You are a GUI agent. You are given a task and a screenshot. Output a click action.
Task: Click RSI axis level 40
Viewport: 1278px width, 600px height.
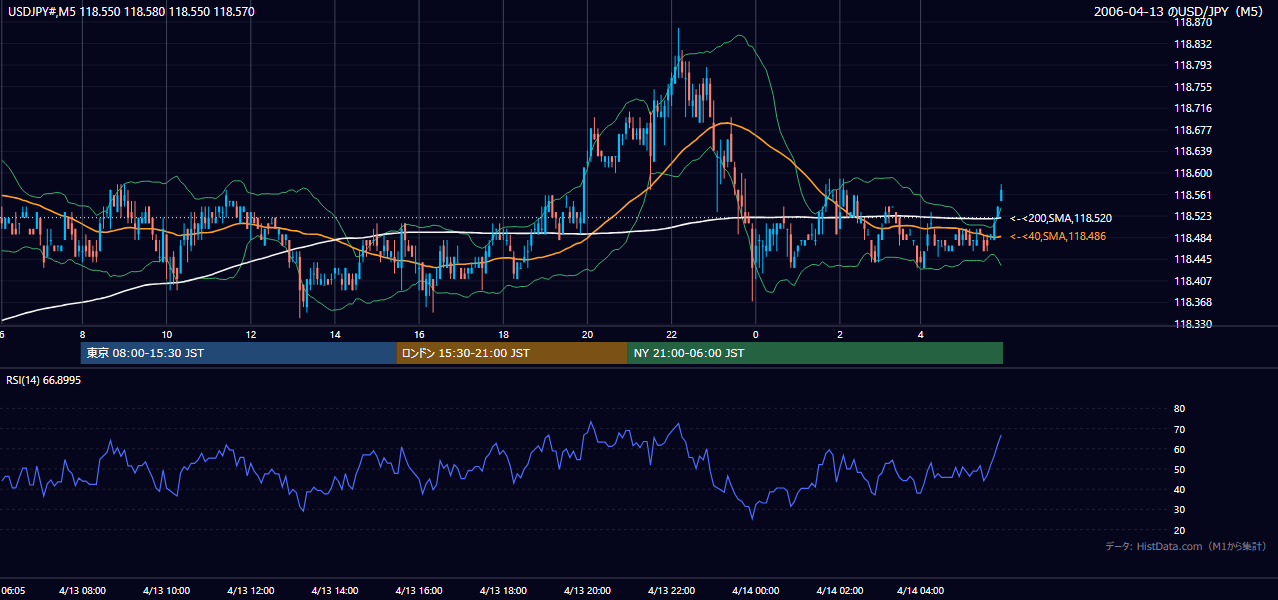tap(1179, 489)
